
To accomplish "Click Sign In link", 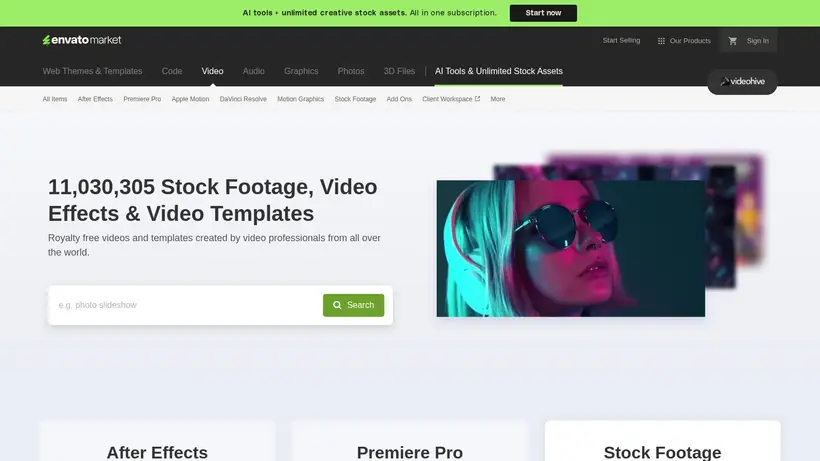I will pos(757,41).
